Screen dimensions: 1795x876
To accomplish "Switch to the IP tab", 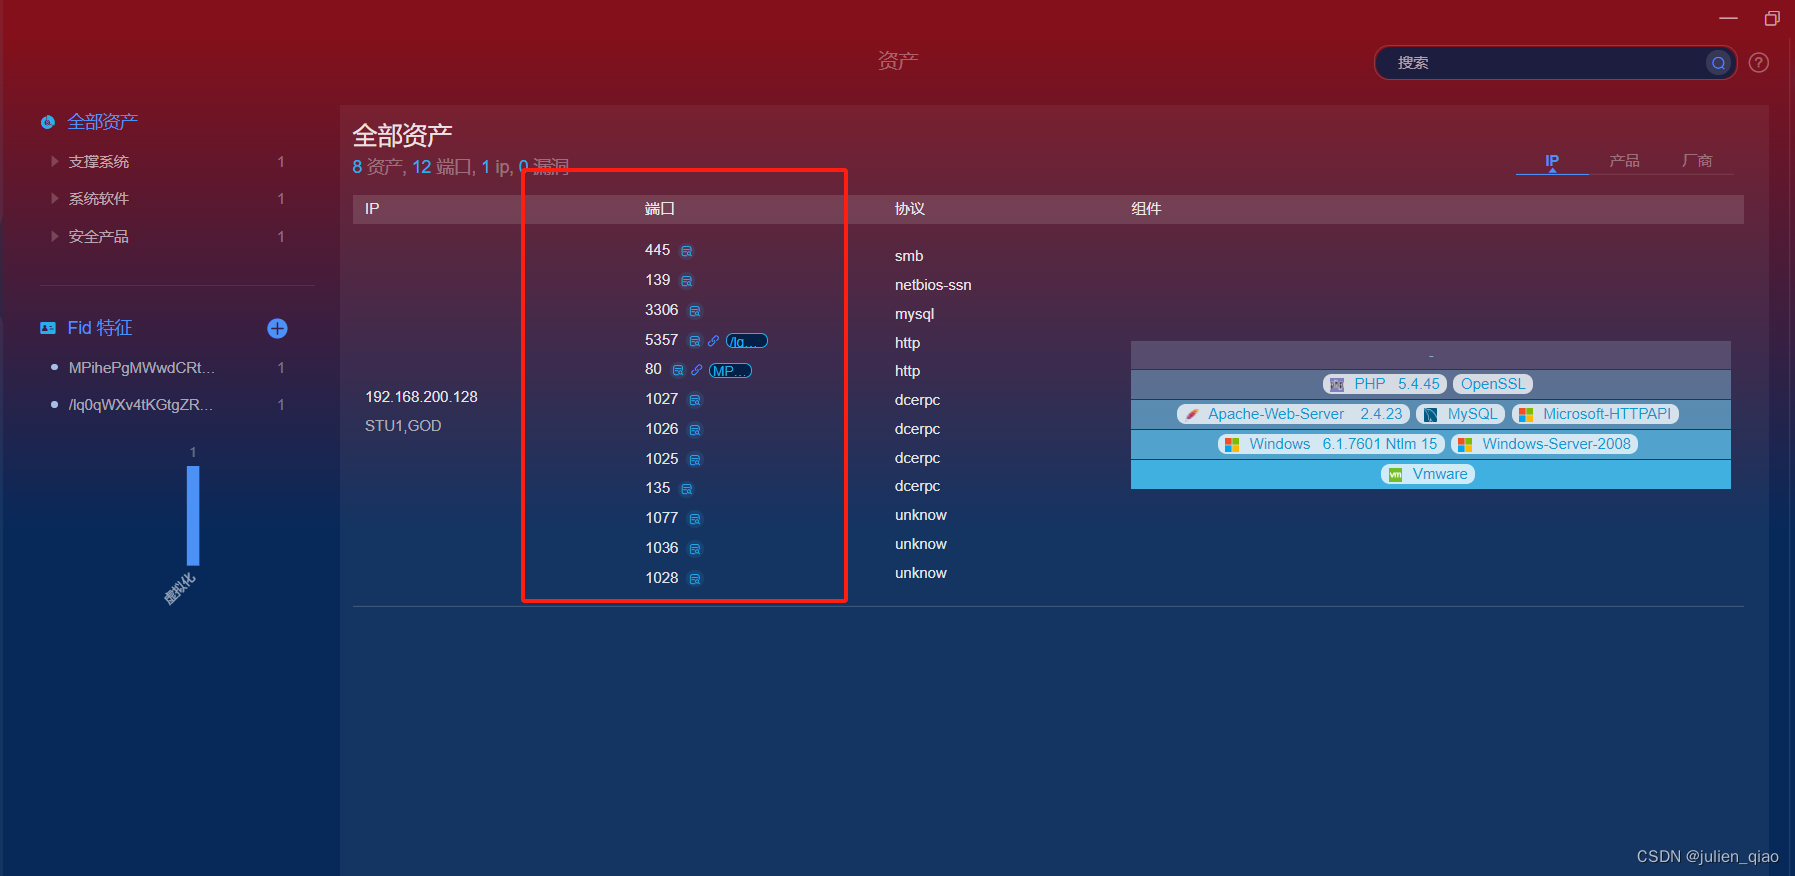I will coord(1552,161).
